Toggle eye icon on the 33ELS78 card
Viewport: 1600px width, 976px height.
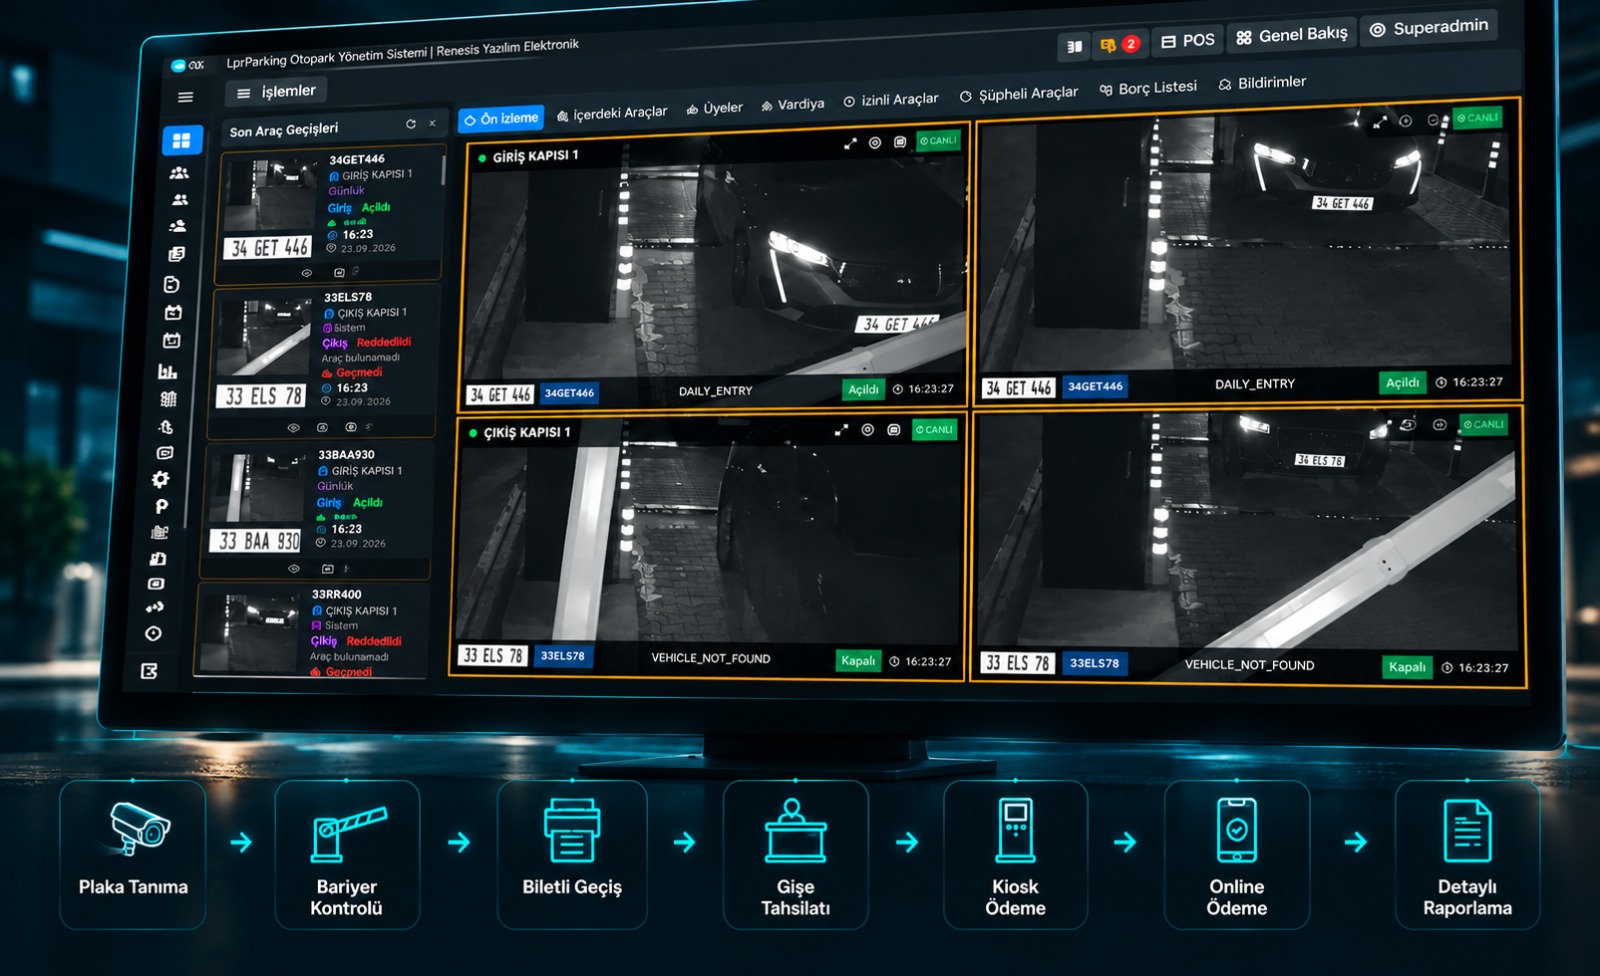293,427
